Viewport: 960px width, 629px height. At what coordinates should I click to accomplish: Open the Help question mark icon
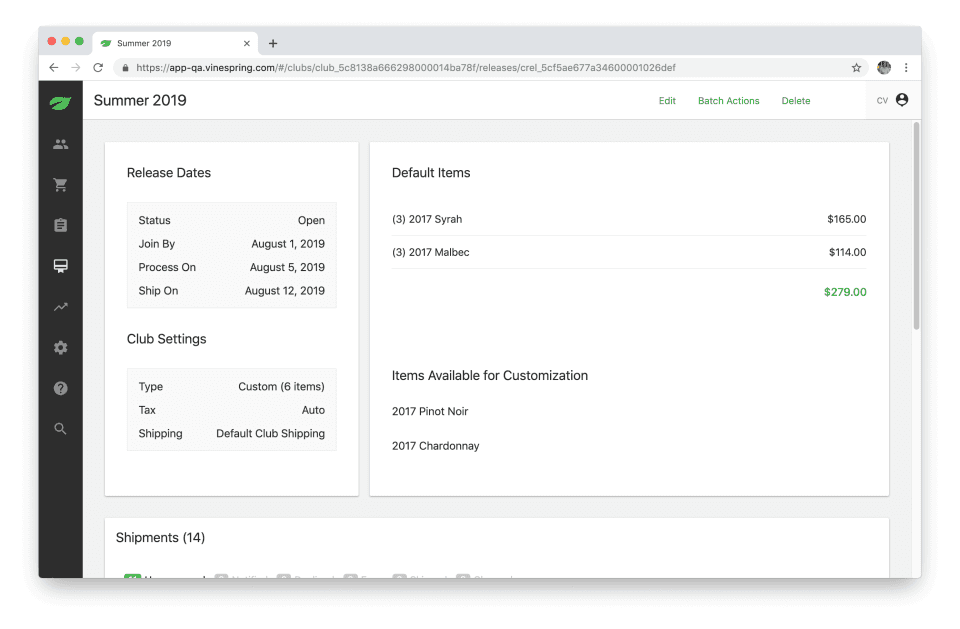60,388
